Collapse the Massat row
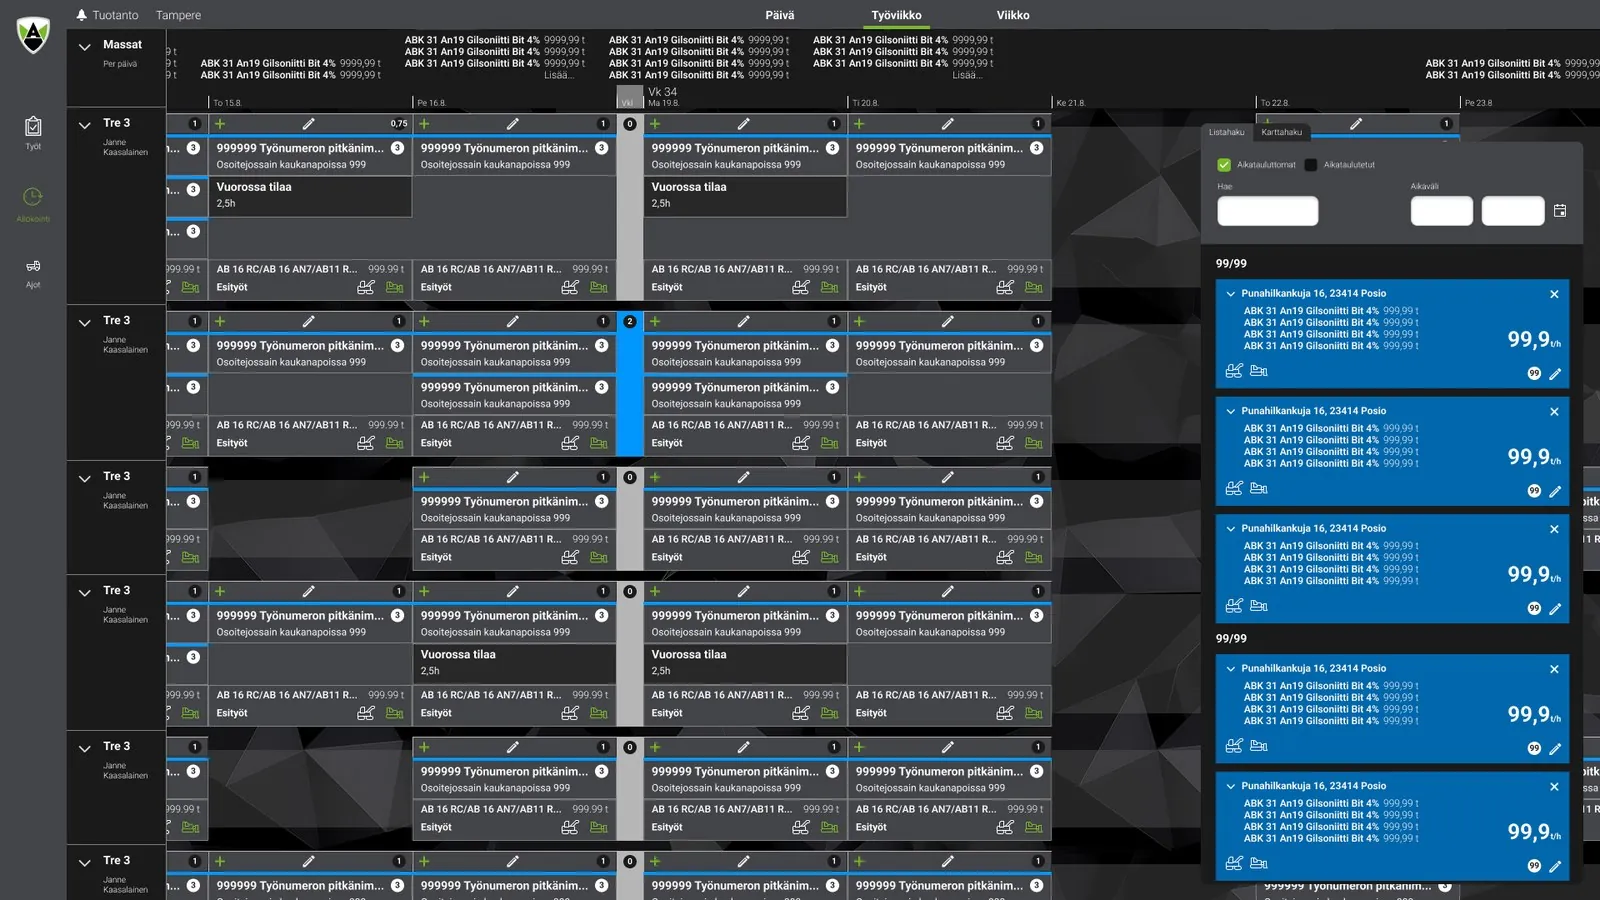This screenshot has width=1600, height=900. (85, 46)
